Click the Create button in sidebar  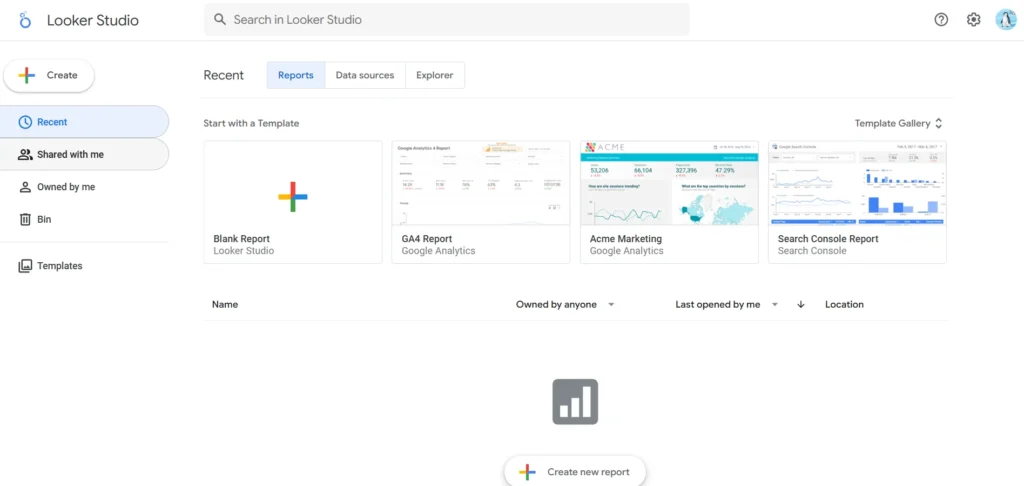click(x=49, y=75)
